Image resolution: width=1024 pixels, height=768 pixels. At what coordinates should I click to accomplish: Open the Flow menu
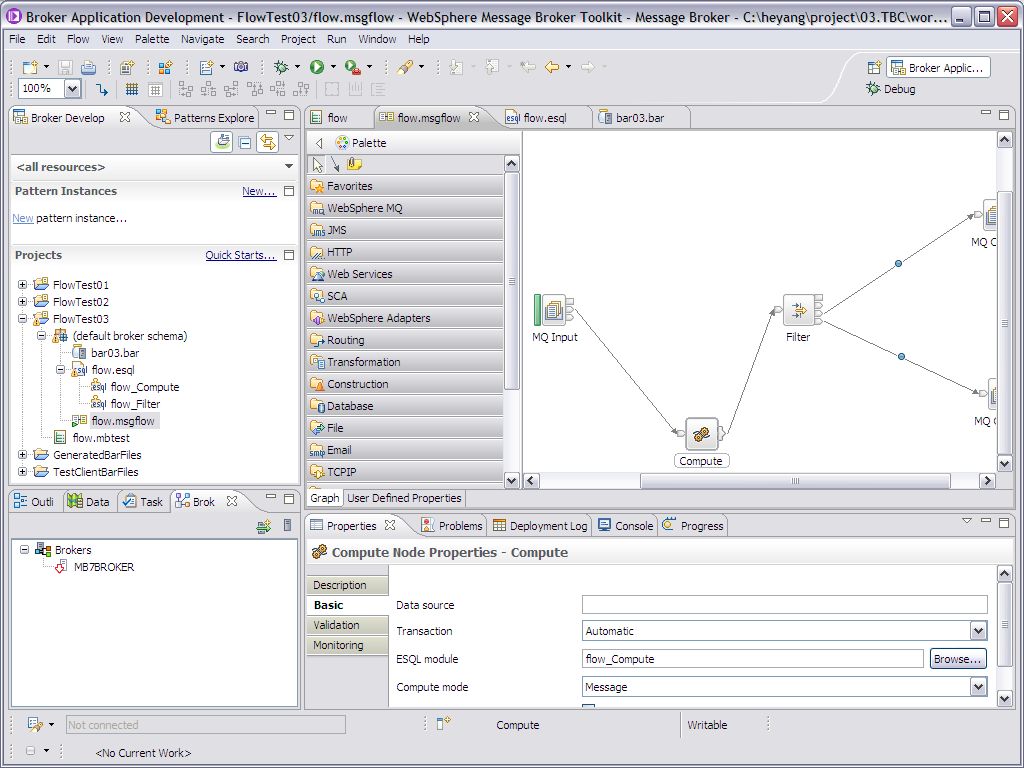[78, 39]
